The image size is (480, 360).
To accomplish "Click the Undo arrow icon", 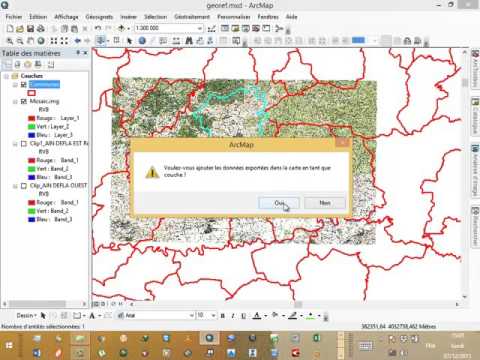I will 97,29.
